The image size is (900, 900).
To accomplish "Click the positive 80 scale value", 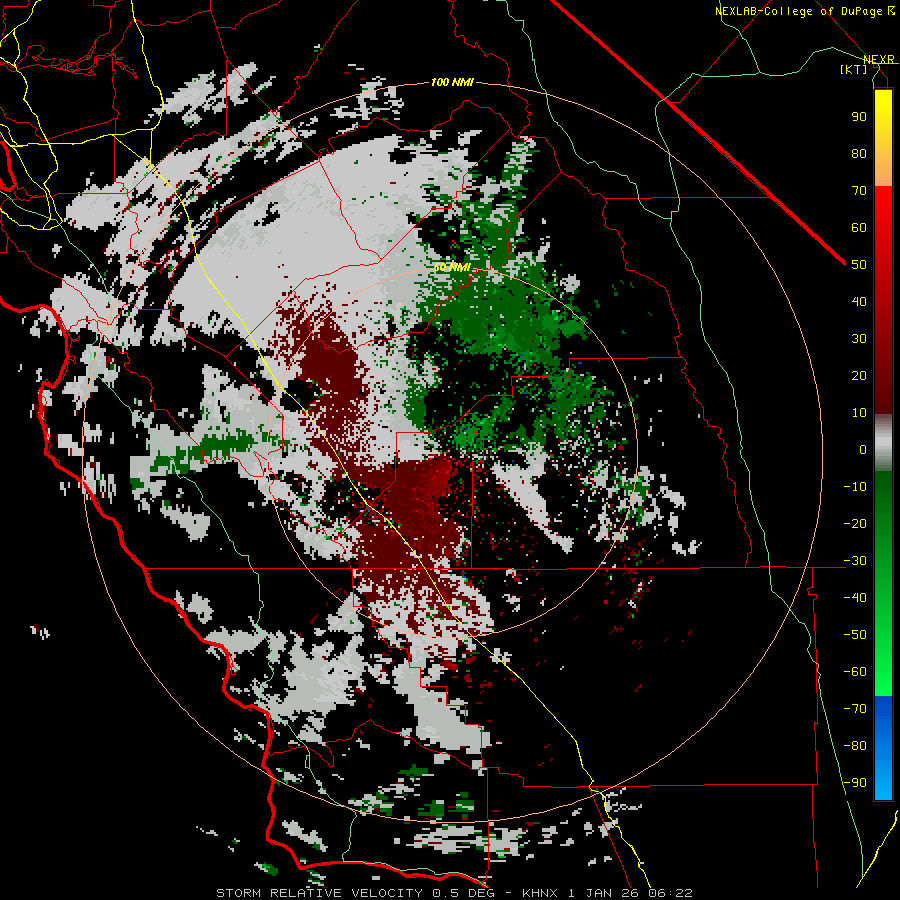I will pos(859,154).
